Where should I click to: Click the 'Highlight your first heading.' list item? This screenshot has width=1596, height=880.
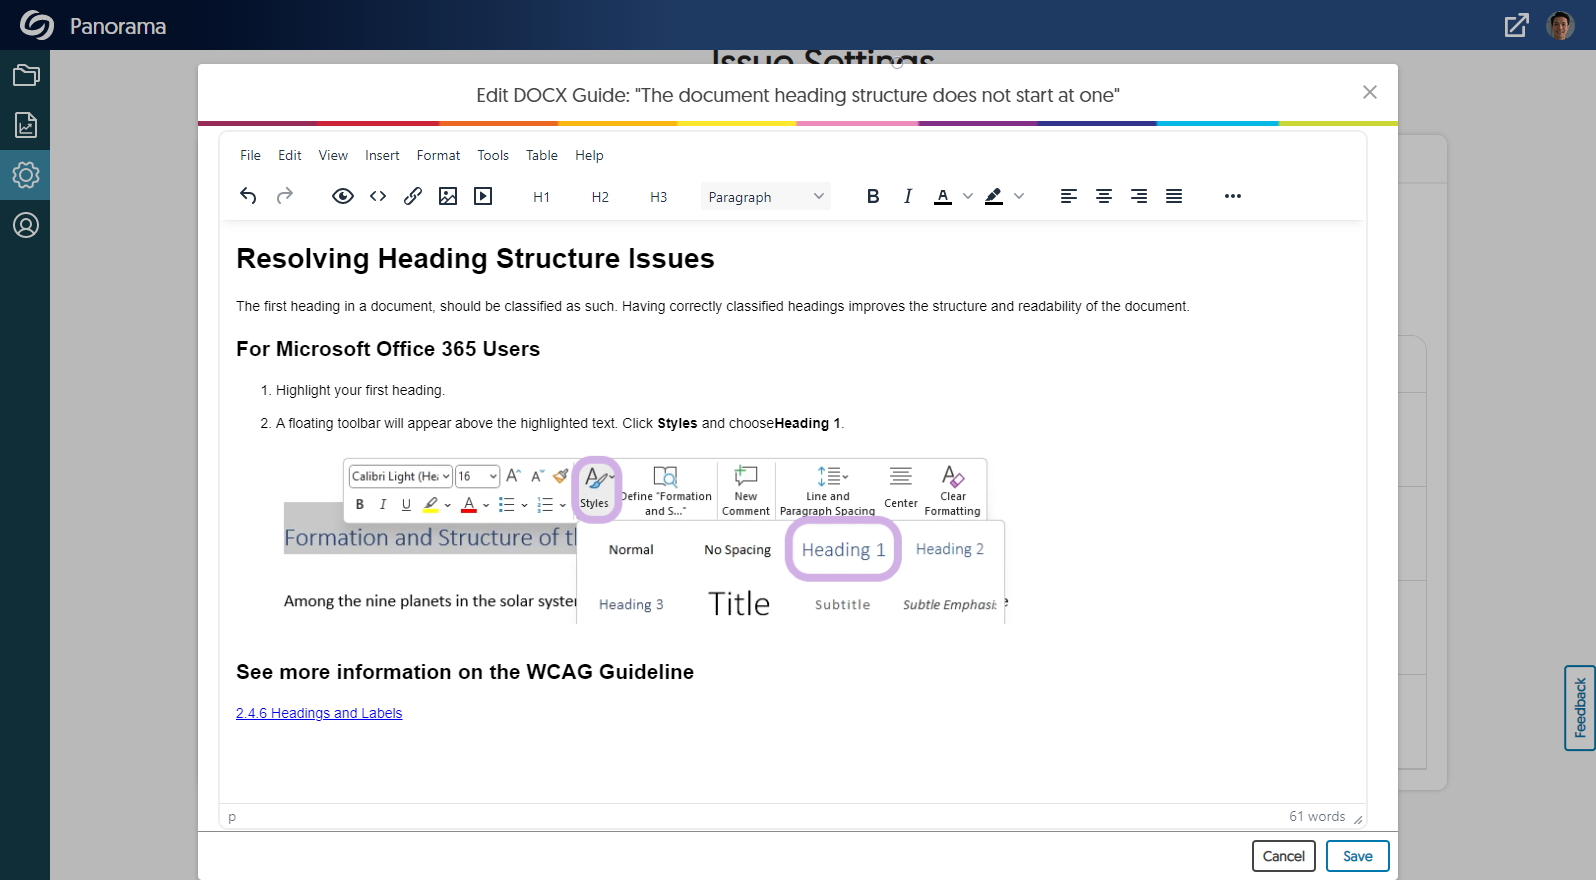coord(360,390)
